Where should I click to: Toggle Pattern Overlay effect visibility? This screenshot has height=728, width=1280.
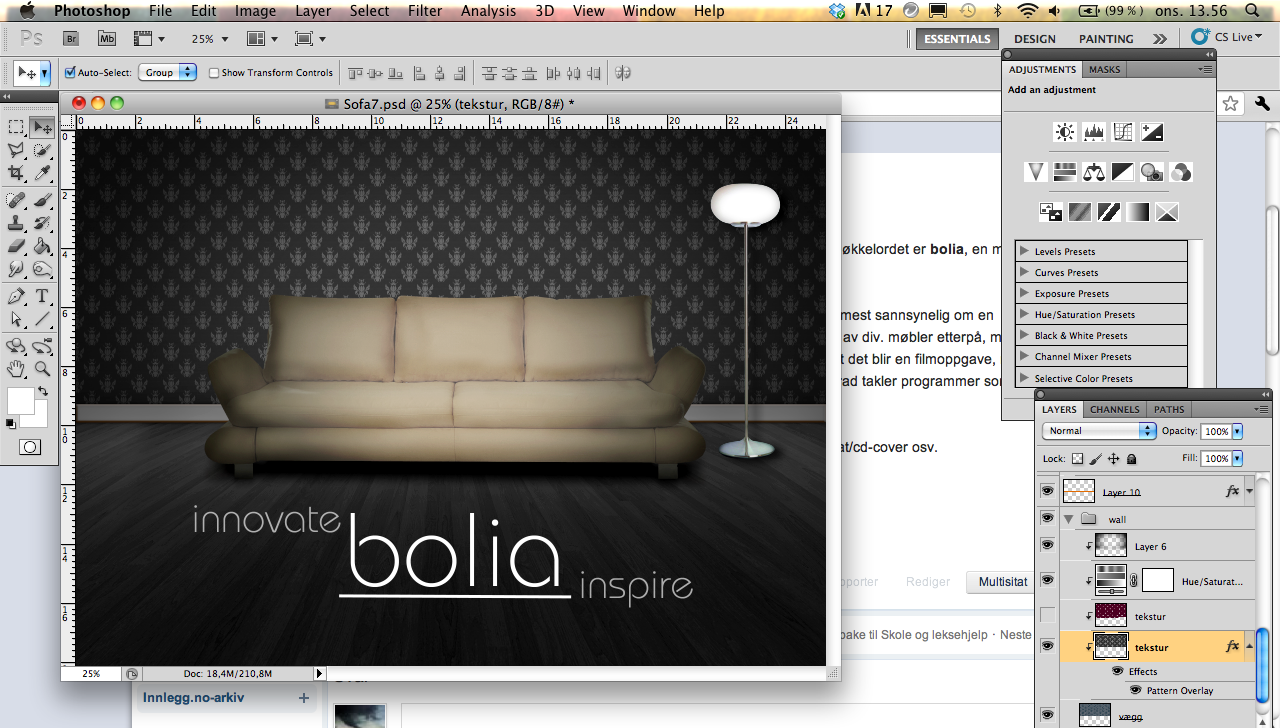[x=1136, y=690]
